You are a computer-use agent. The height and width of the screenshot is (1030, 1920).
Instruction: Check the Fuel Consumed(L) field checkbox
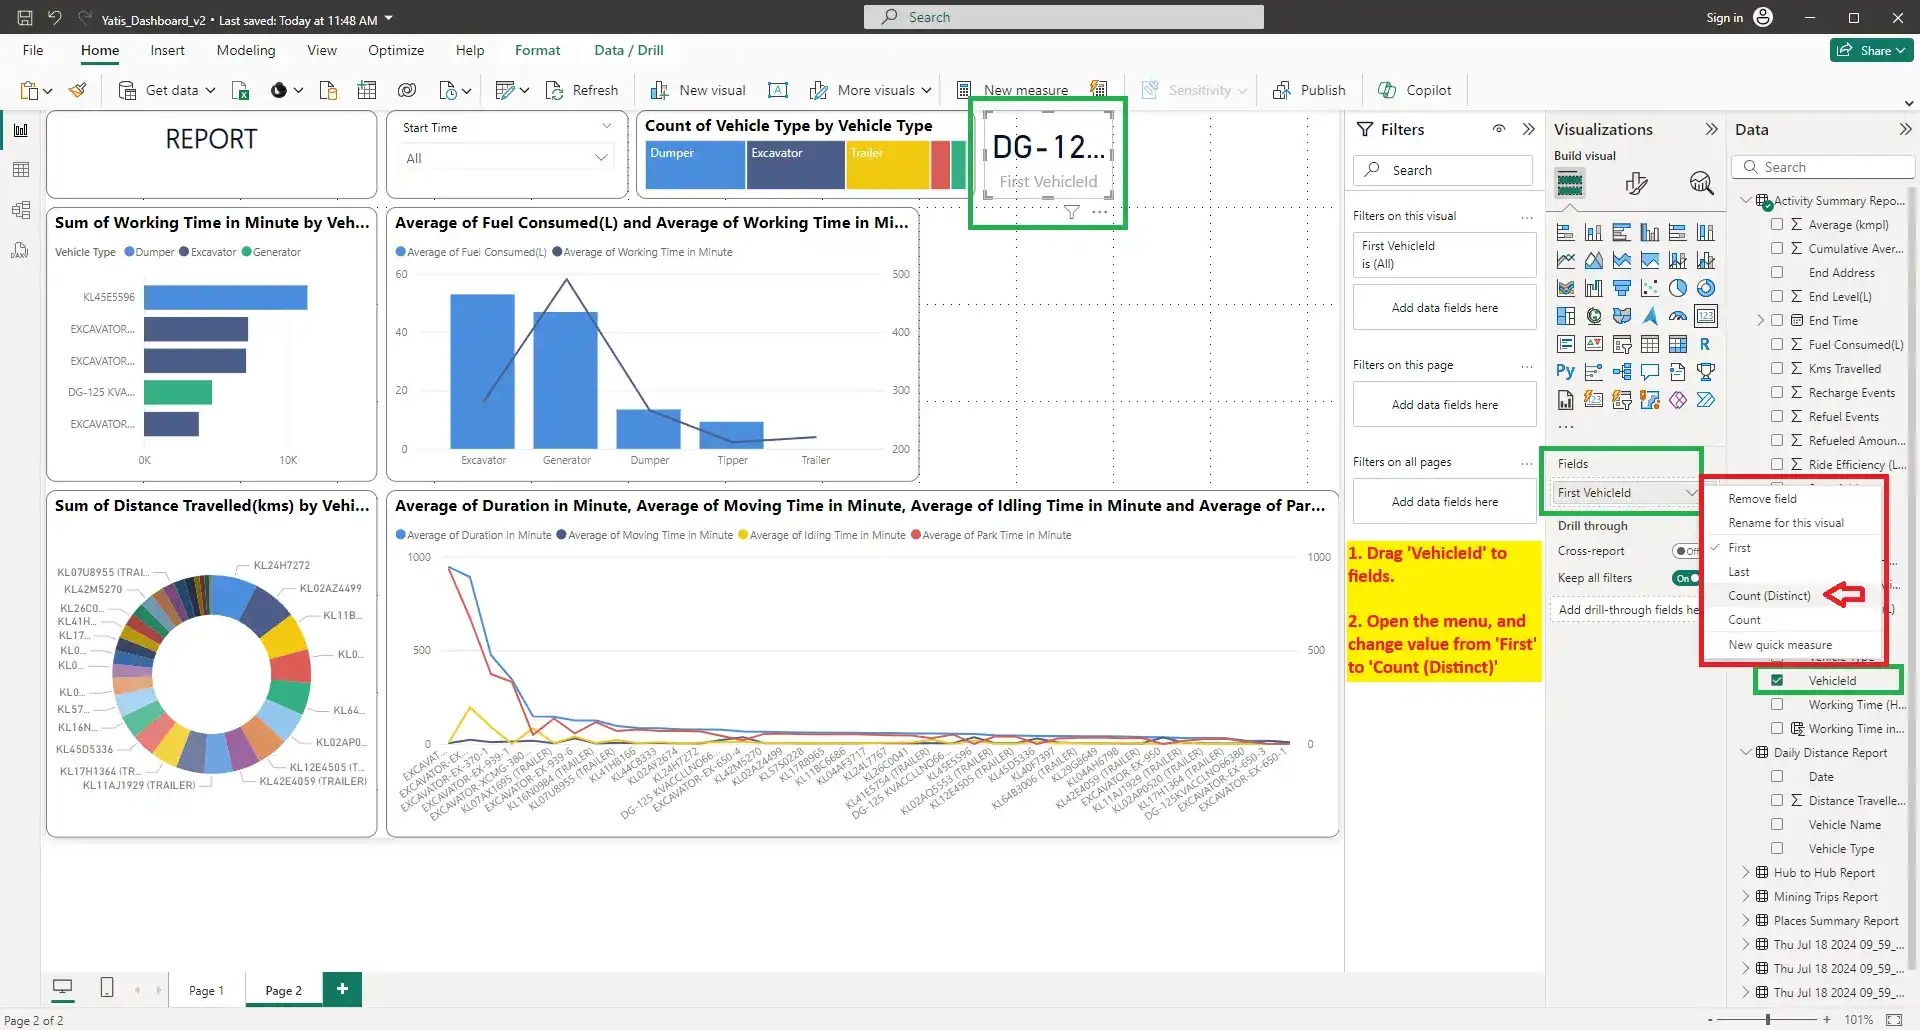[x=1777, y=344]
